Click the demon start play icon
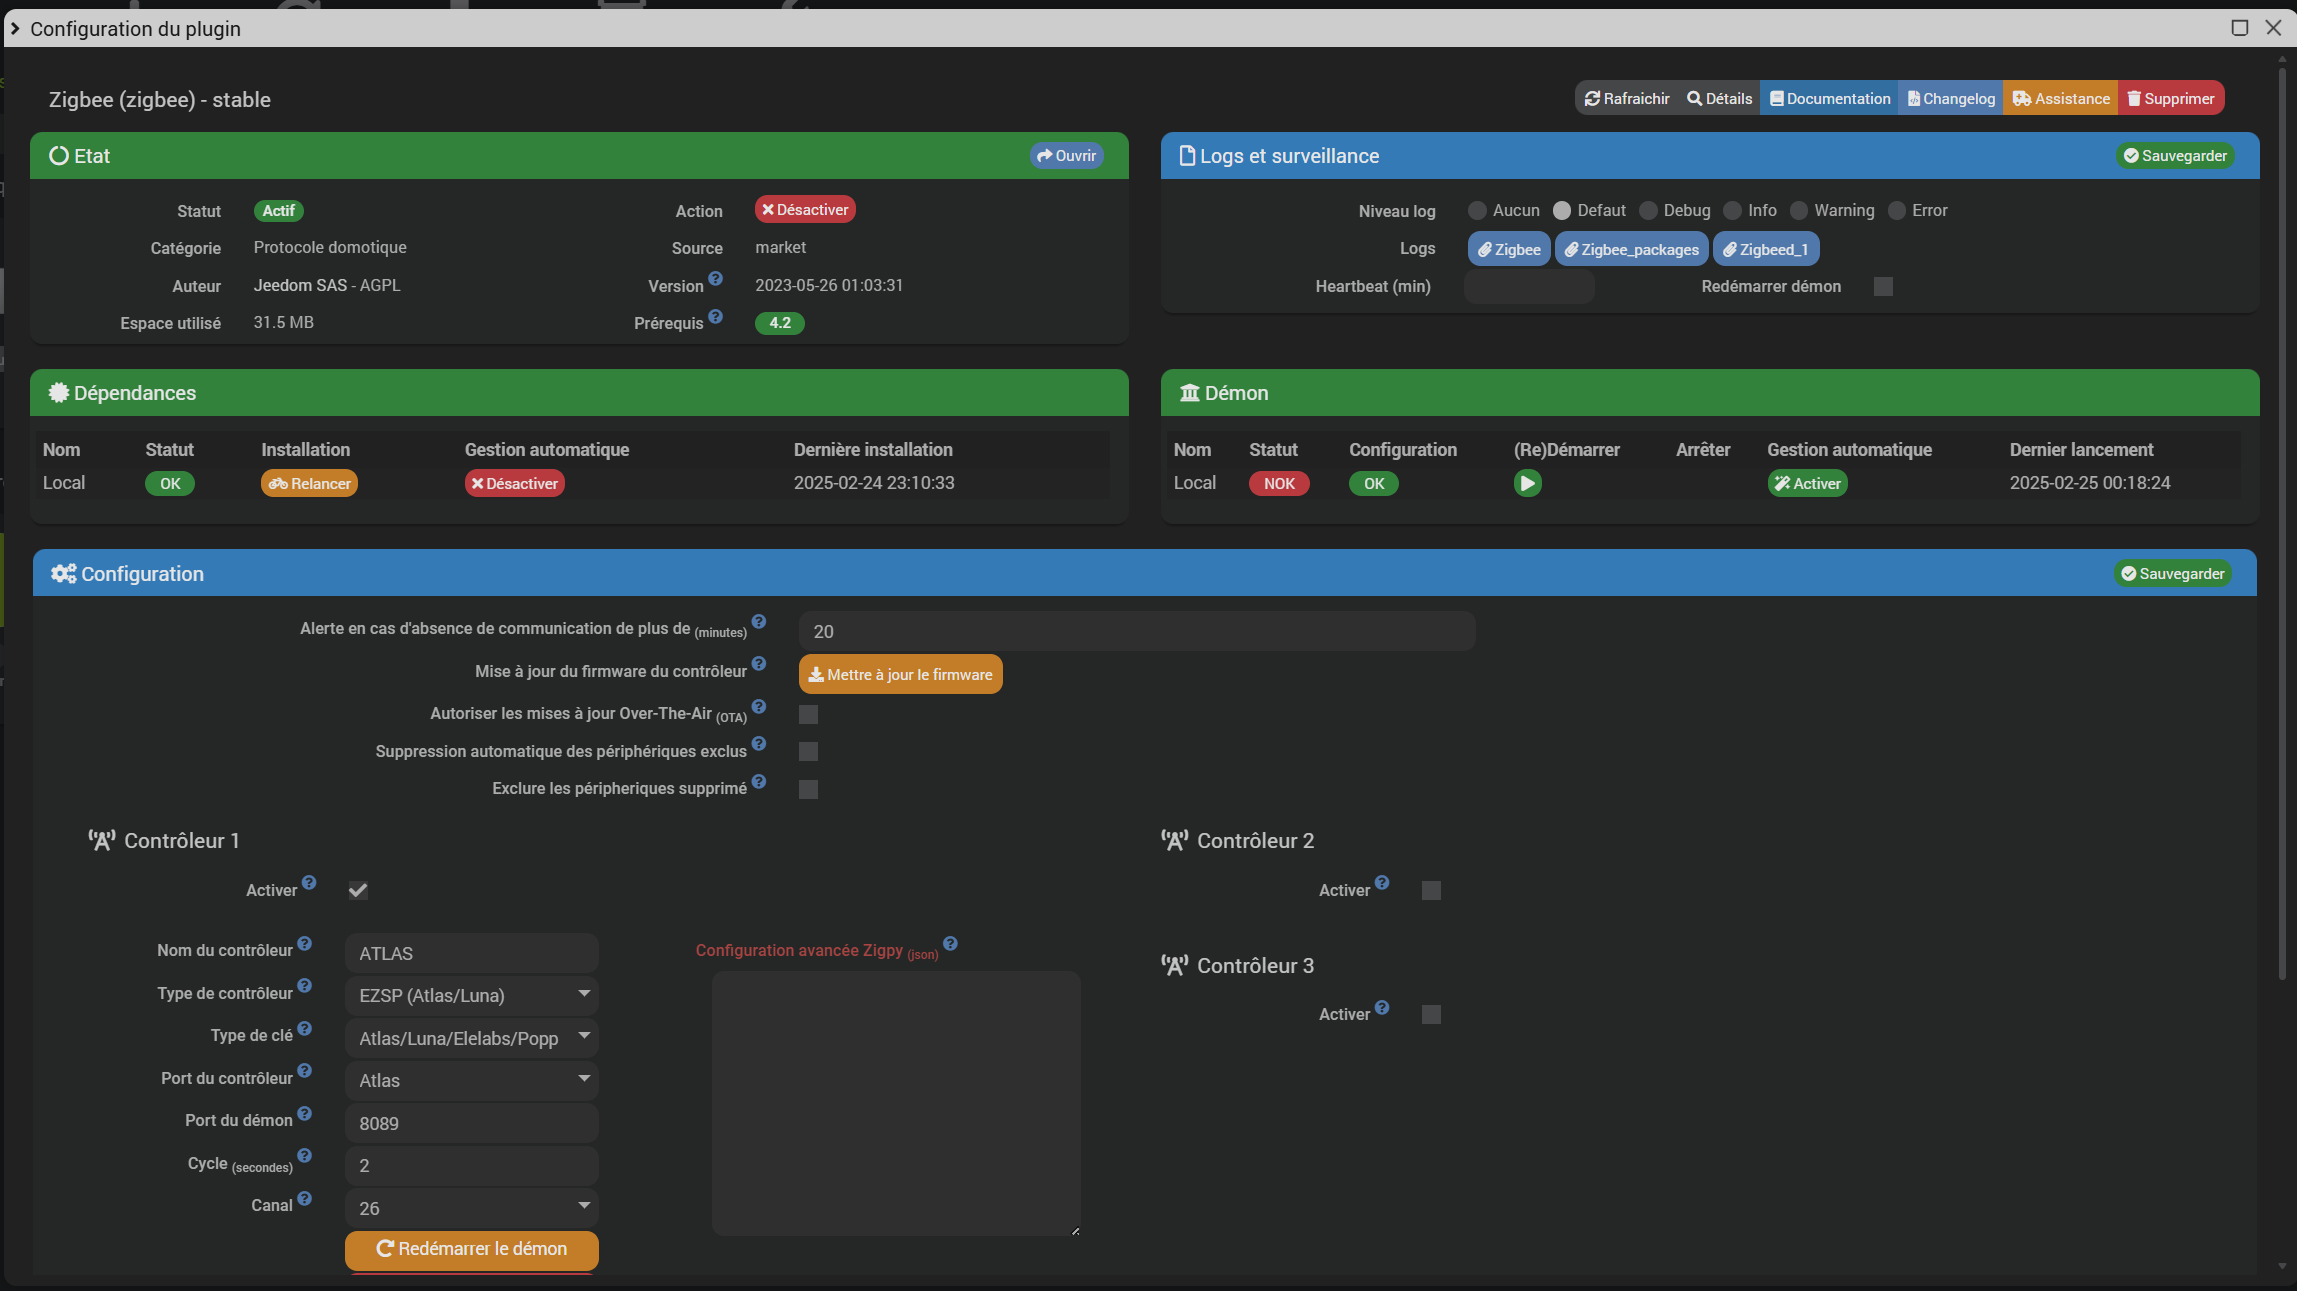 (1527, 483)
